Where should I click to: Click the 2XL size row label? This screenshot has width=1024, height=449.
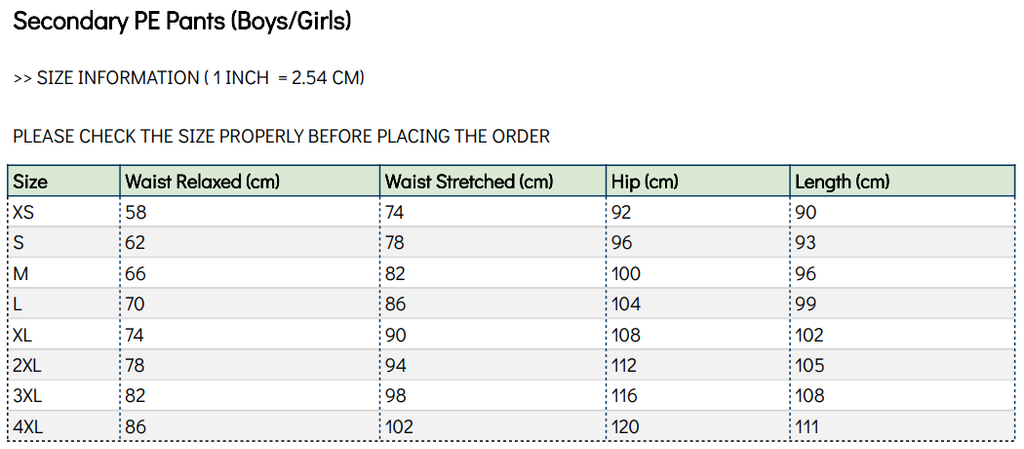click(x=29, y=365)
